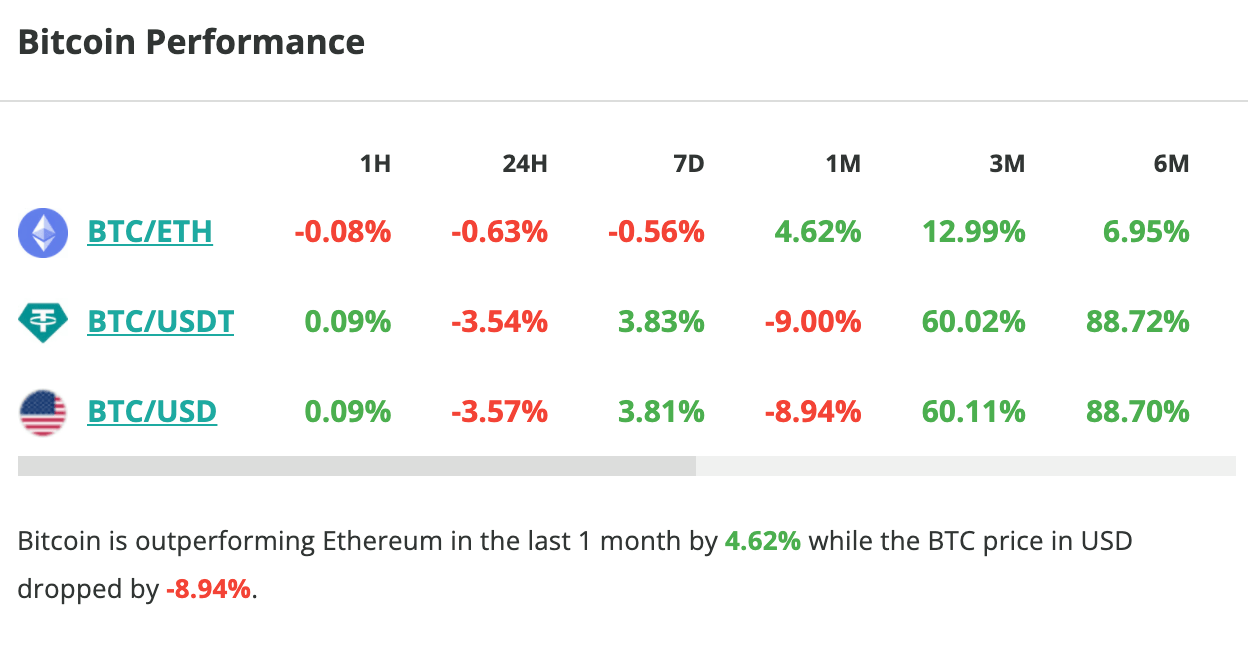Select the 6M column header
This screenshot has height=657, width=1248.
click(1171, 164)
